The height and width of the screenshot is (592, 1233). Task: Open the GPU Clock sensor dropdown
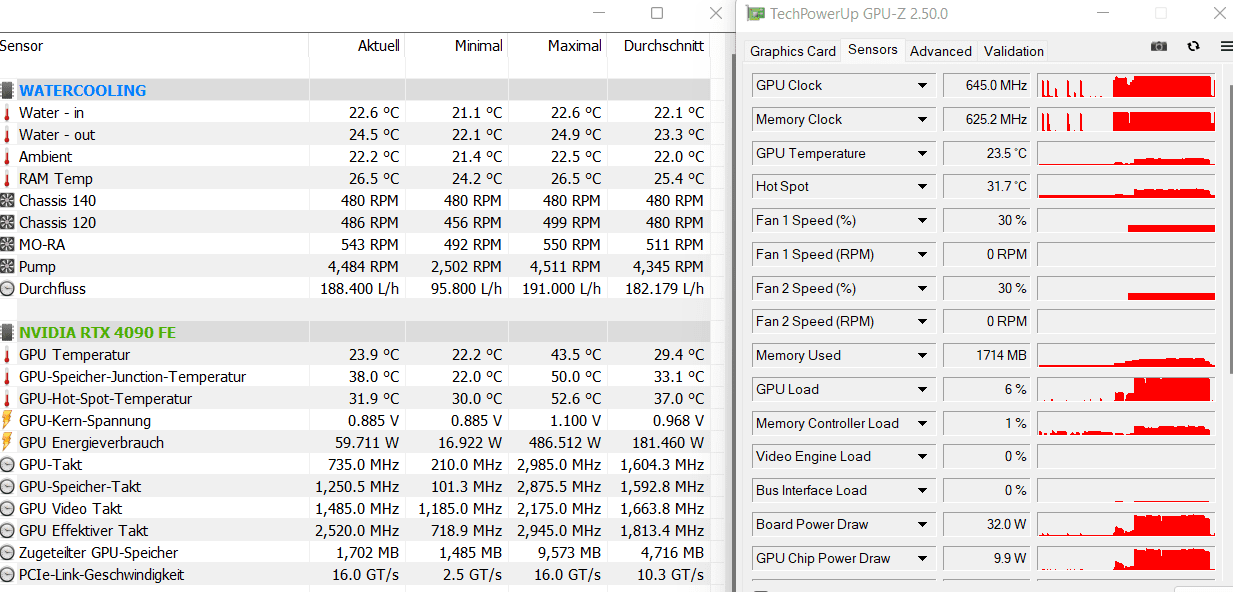(922, 86)
